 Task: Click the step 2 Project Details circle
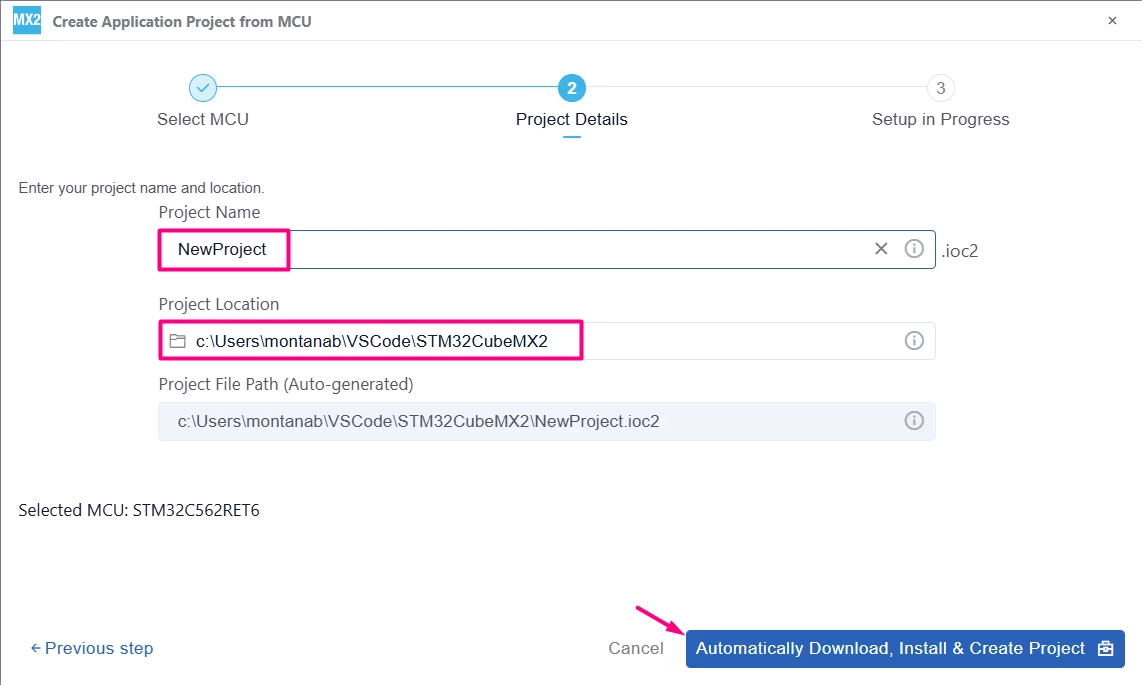click(x=572, y=88)
